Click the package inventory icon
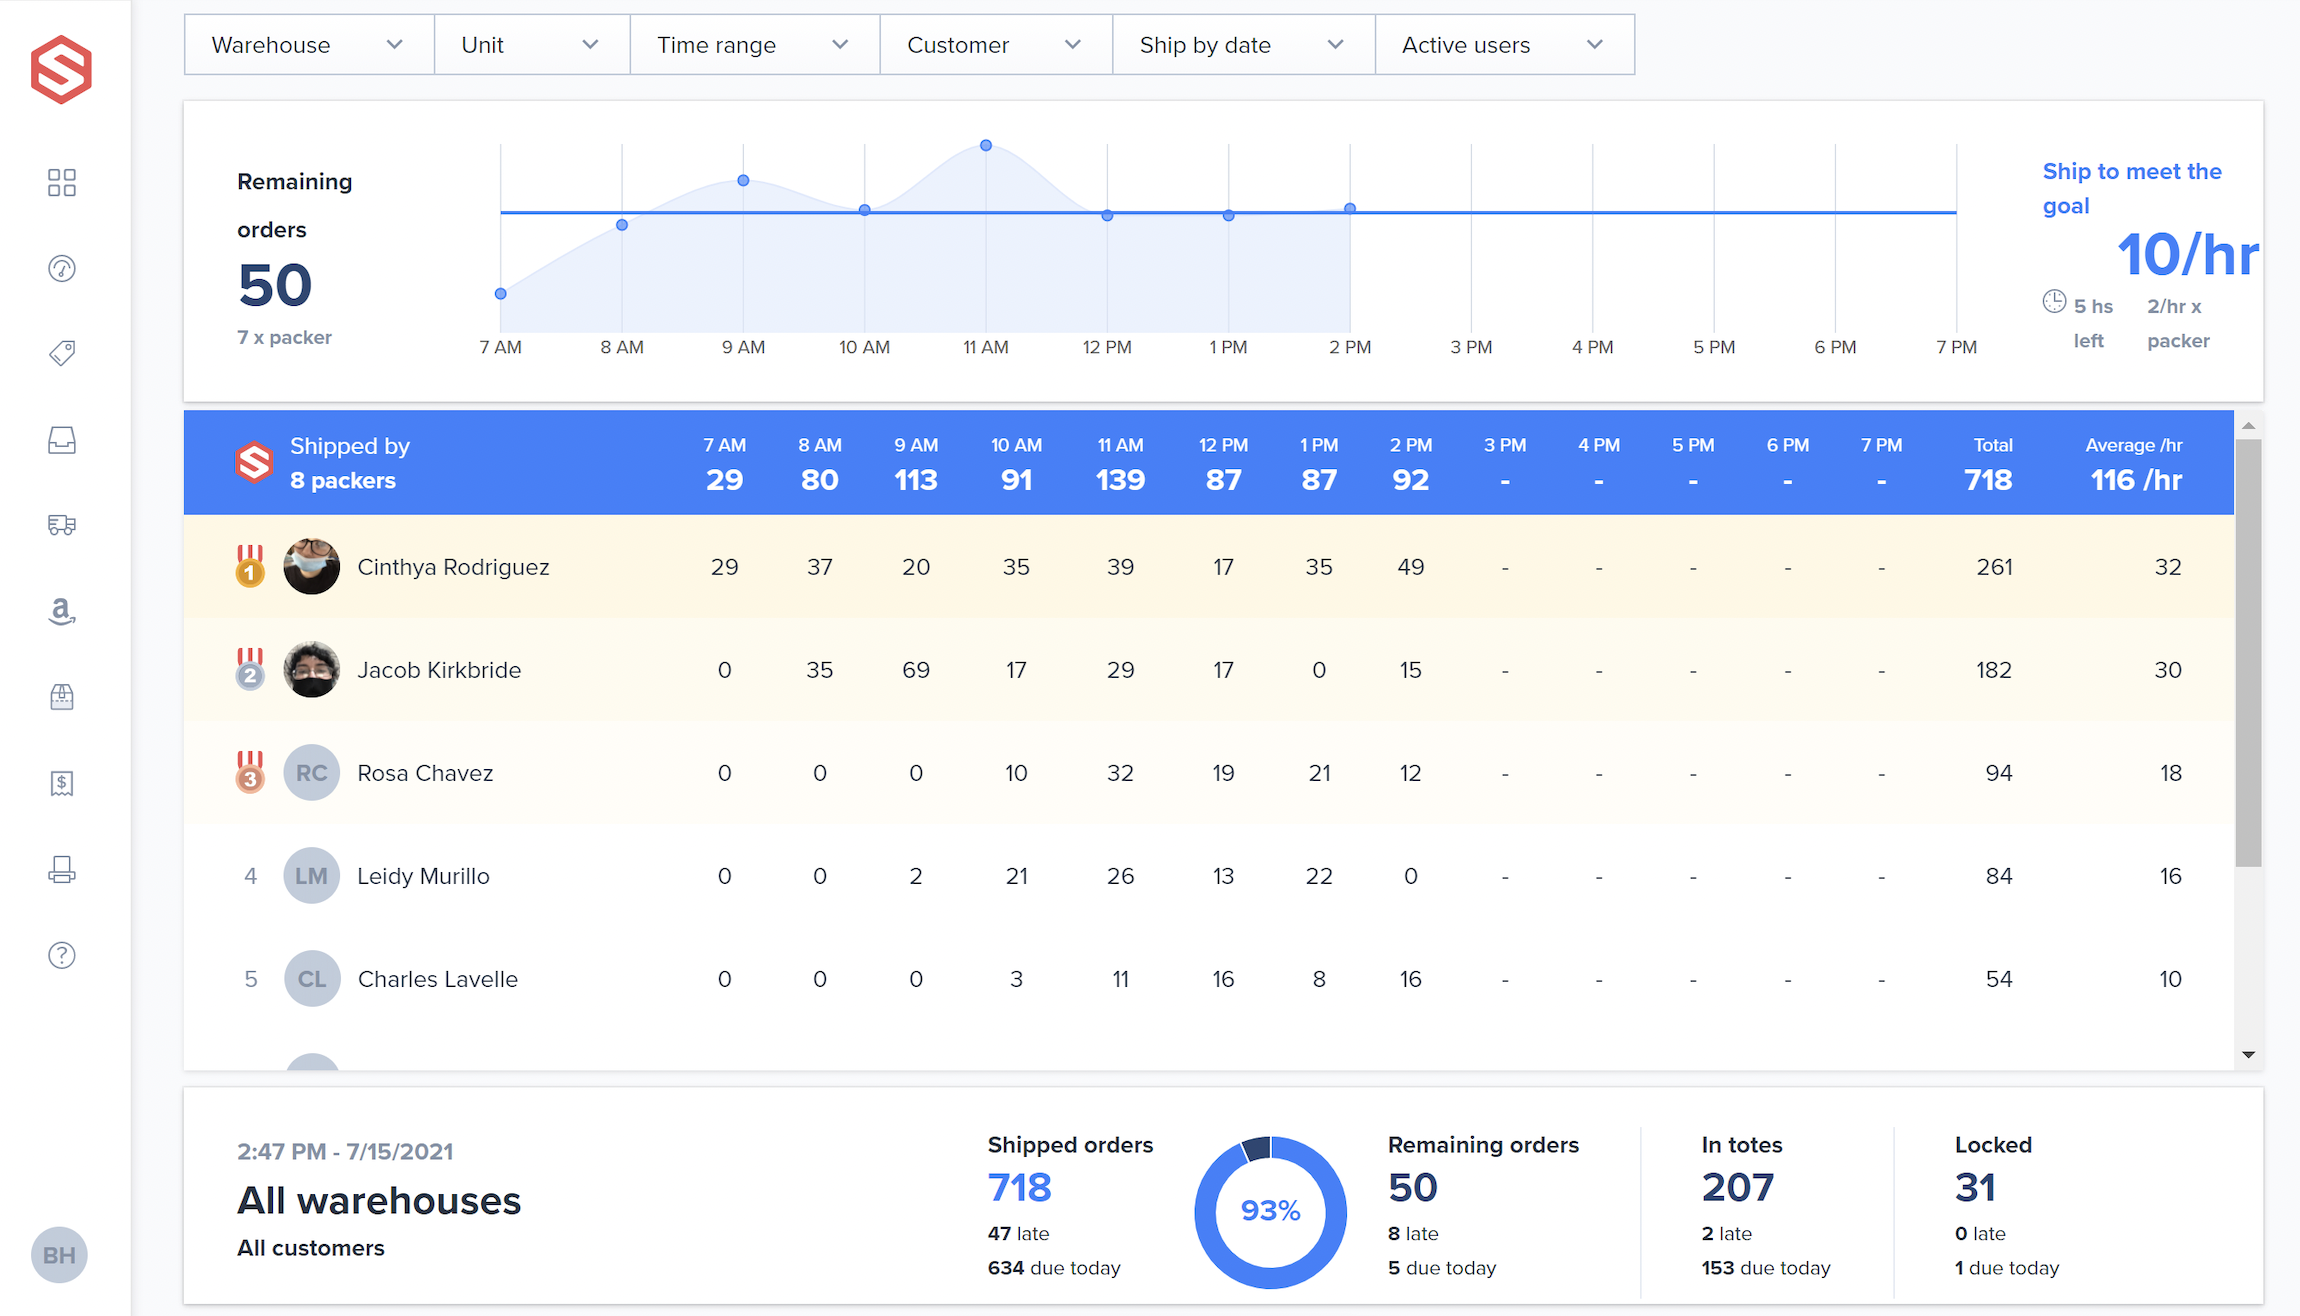This screenshot has width=2300, height=1316. [61, 696]
